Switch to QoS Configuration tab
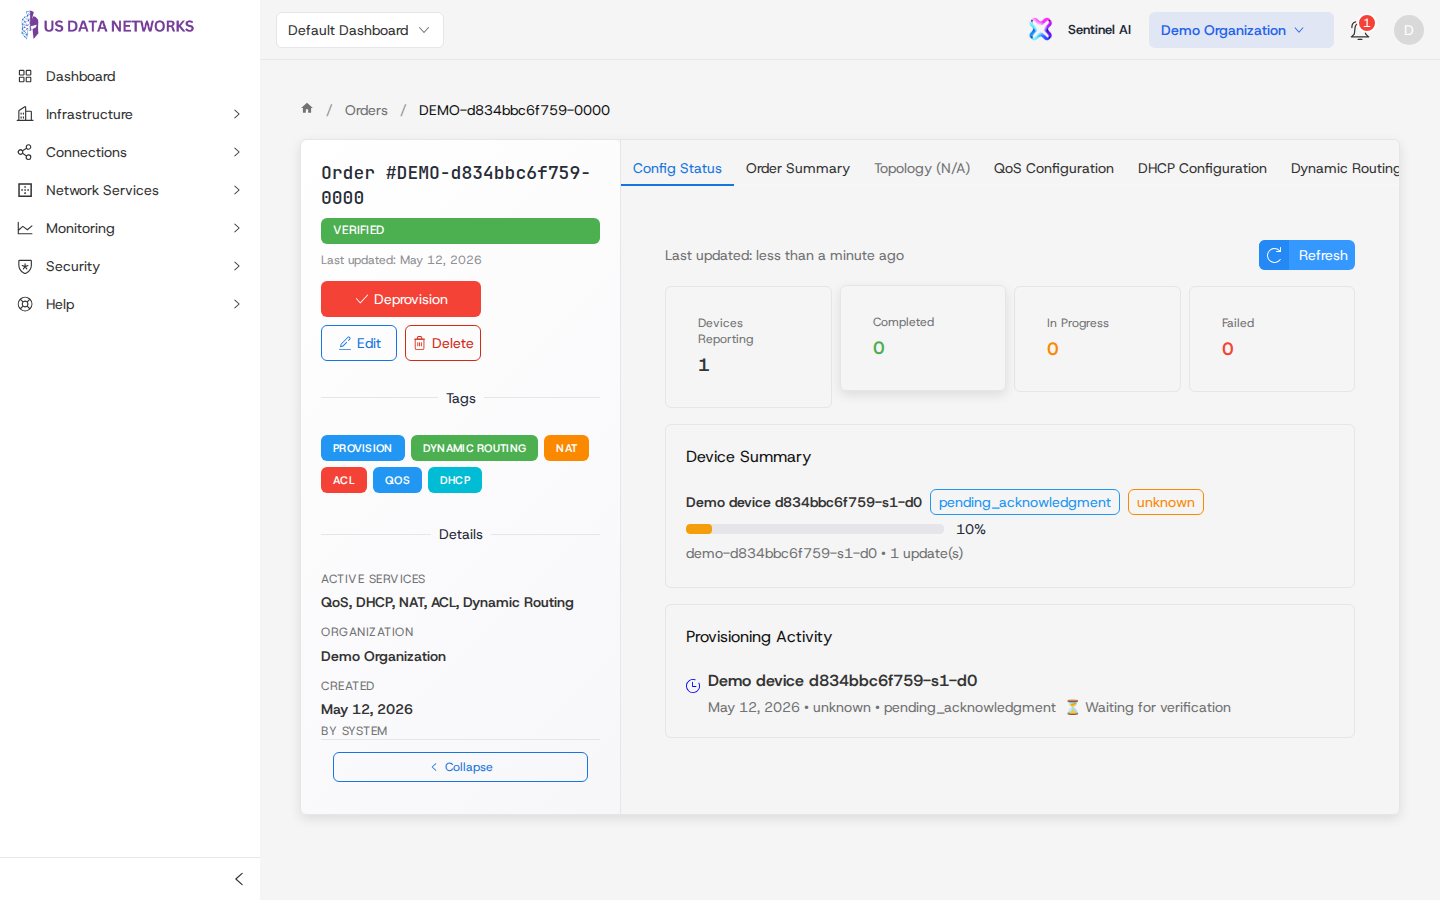 1054,168
